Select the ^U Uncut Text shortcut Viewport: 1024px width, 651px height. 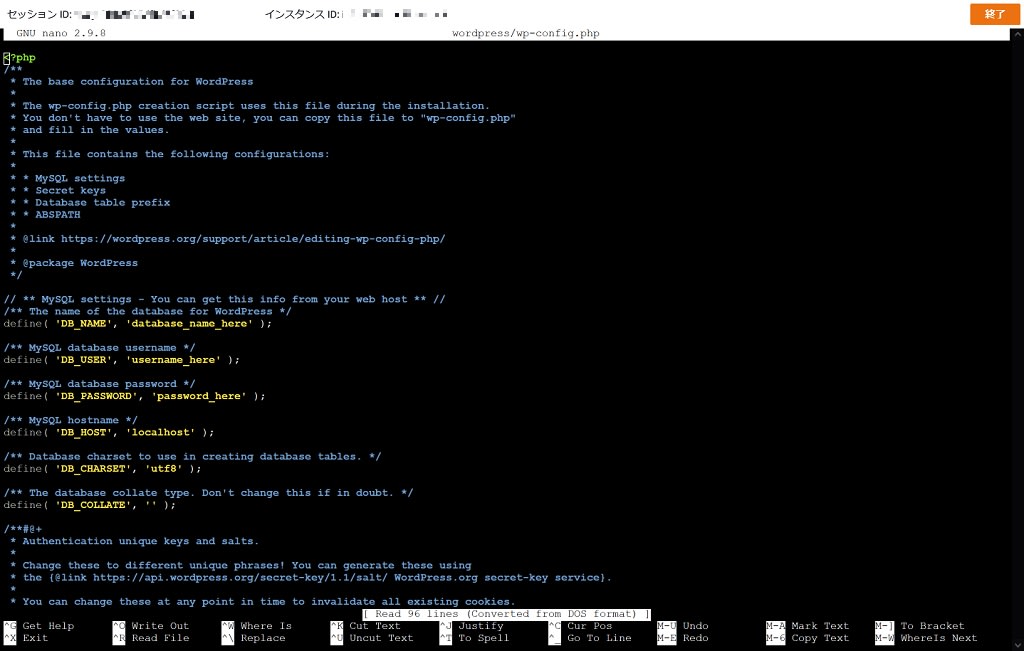tap(372, 638)
